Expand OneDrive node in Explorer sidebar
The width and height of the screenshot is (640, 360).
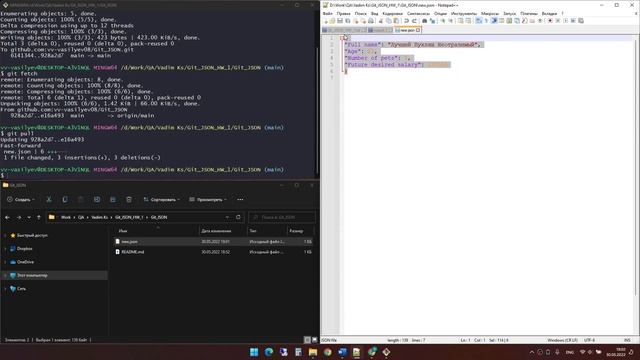[x=5, y=262]
